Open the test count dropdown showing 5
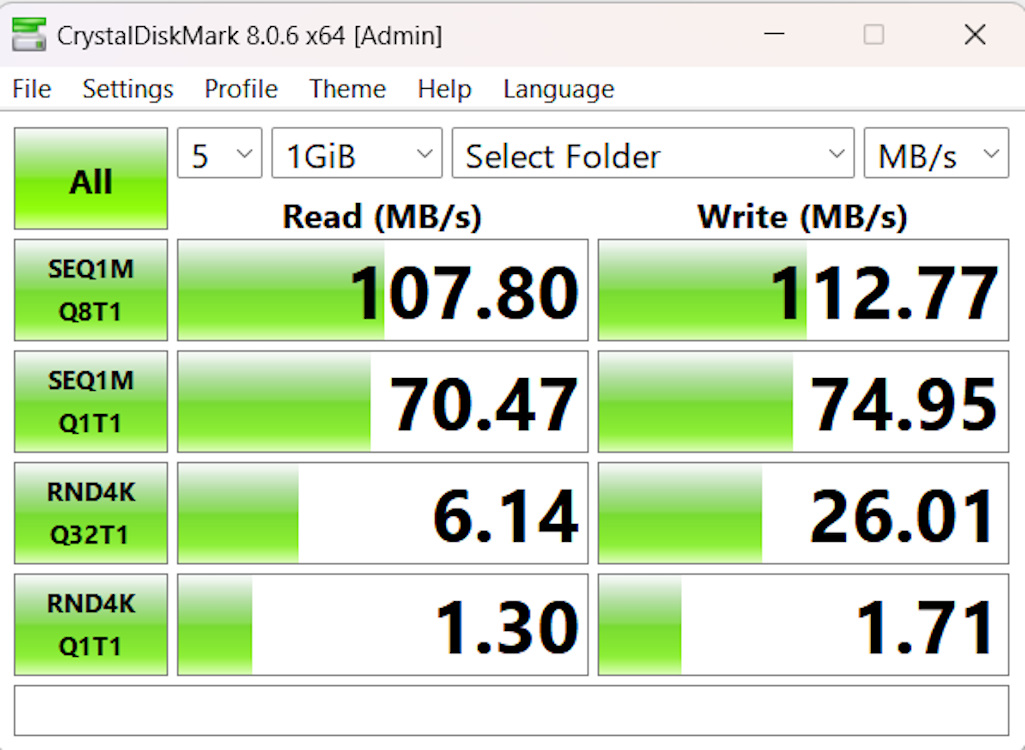The height and width of the screenshot is (750, 1025). (x=220, y=153)
